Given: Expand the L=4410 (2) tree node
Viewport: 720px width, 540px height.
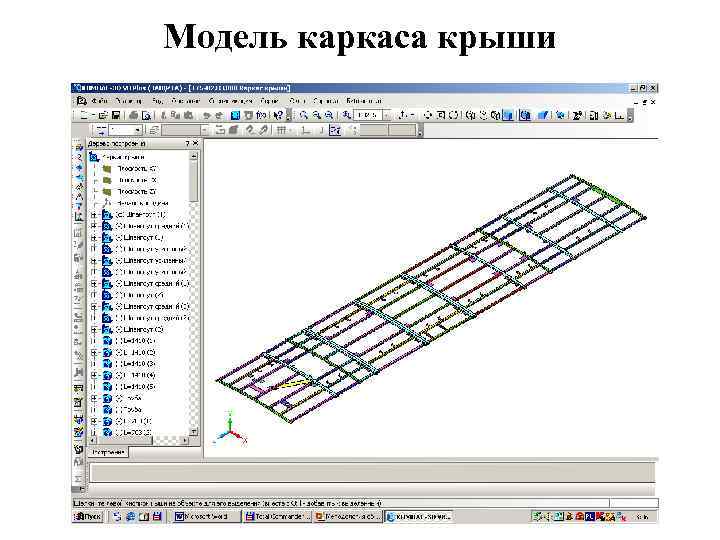Looking at the screenshot, I should coord(94,353).
